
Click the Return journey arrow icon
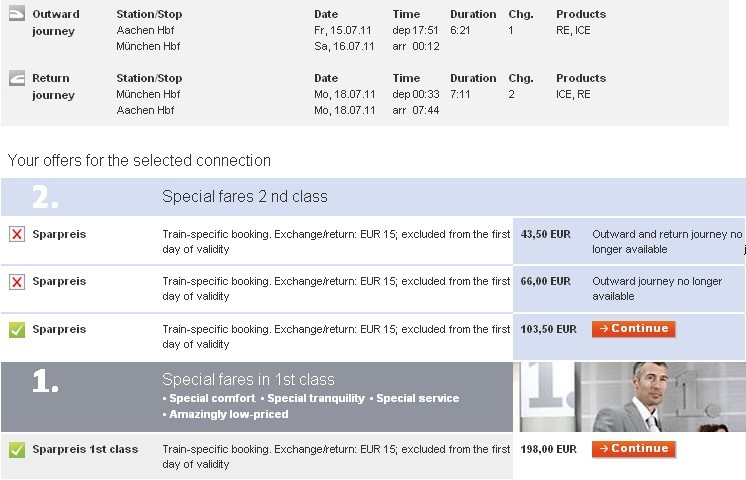[17, 78]
